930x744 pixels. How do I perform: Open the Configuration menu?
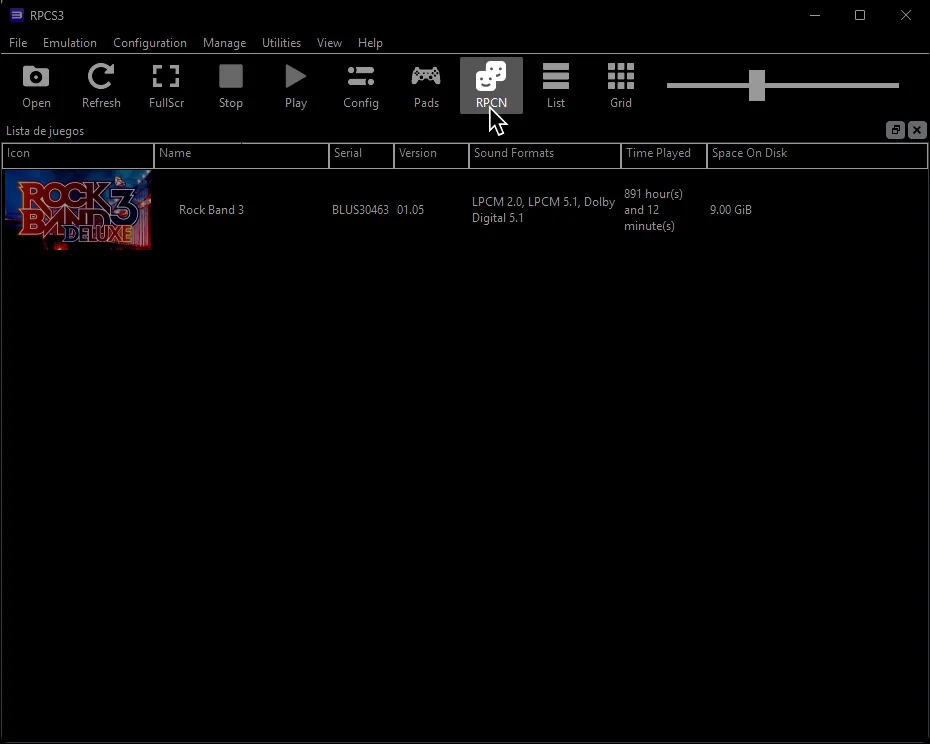(x=149, y=43)
